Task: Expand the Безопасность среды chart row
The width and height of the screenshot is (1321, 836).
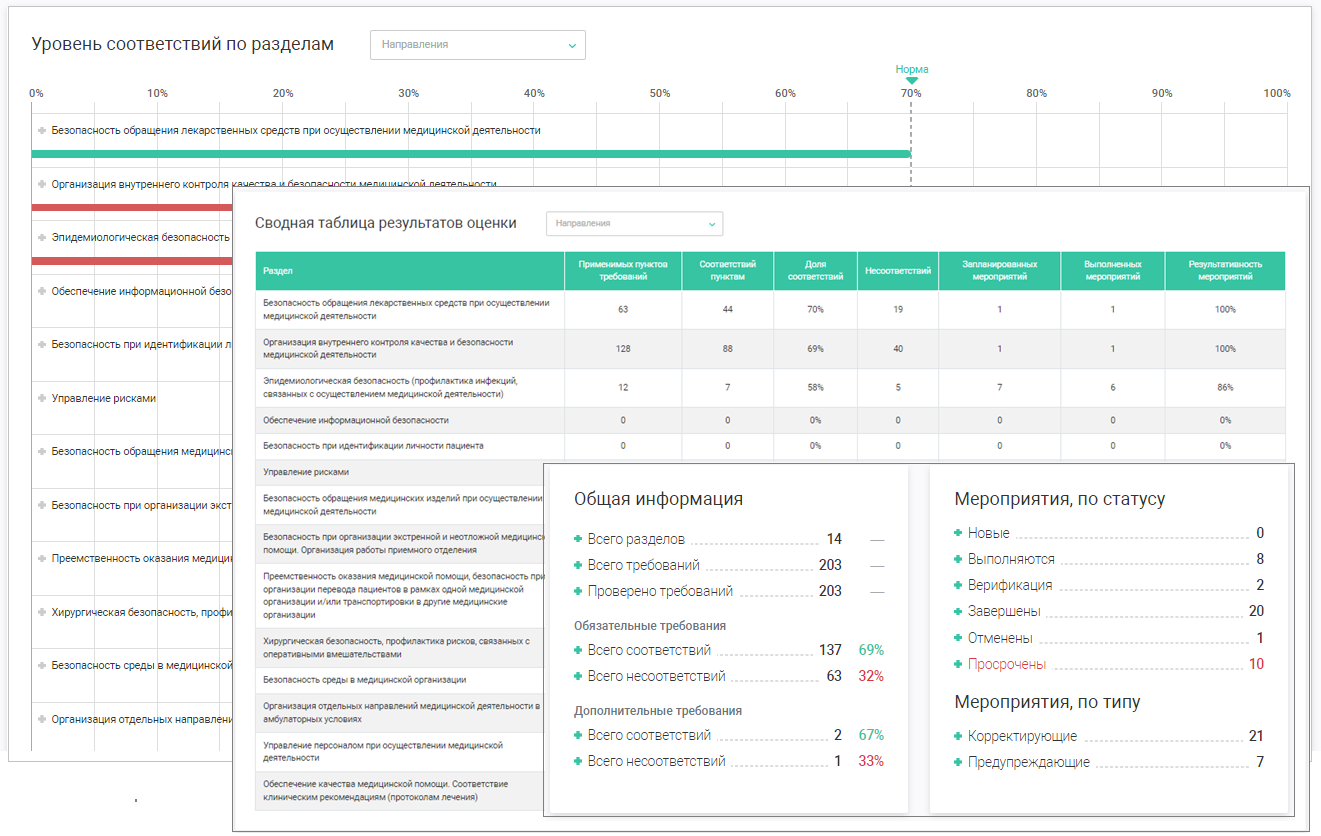Action: coord(42,665)
